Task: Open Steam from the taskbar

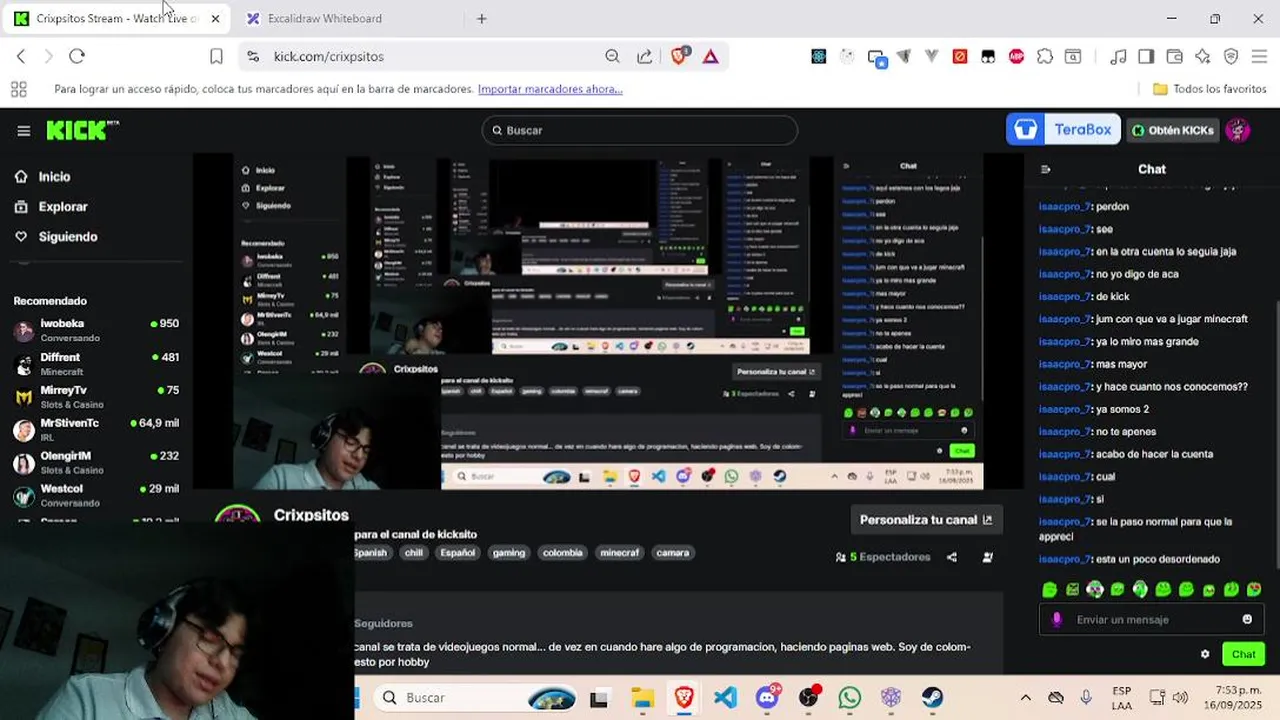Action: point(932,697)
